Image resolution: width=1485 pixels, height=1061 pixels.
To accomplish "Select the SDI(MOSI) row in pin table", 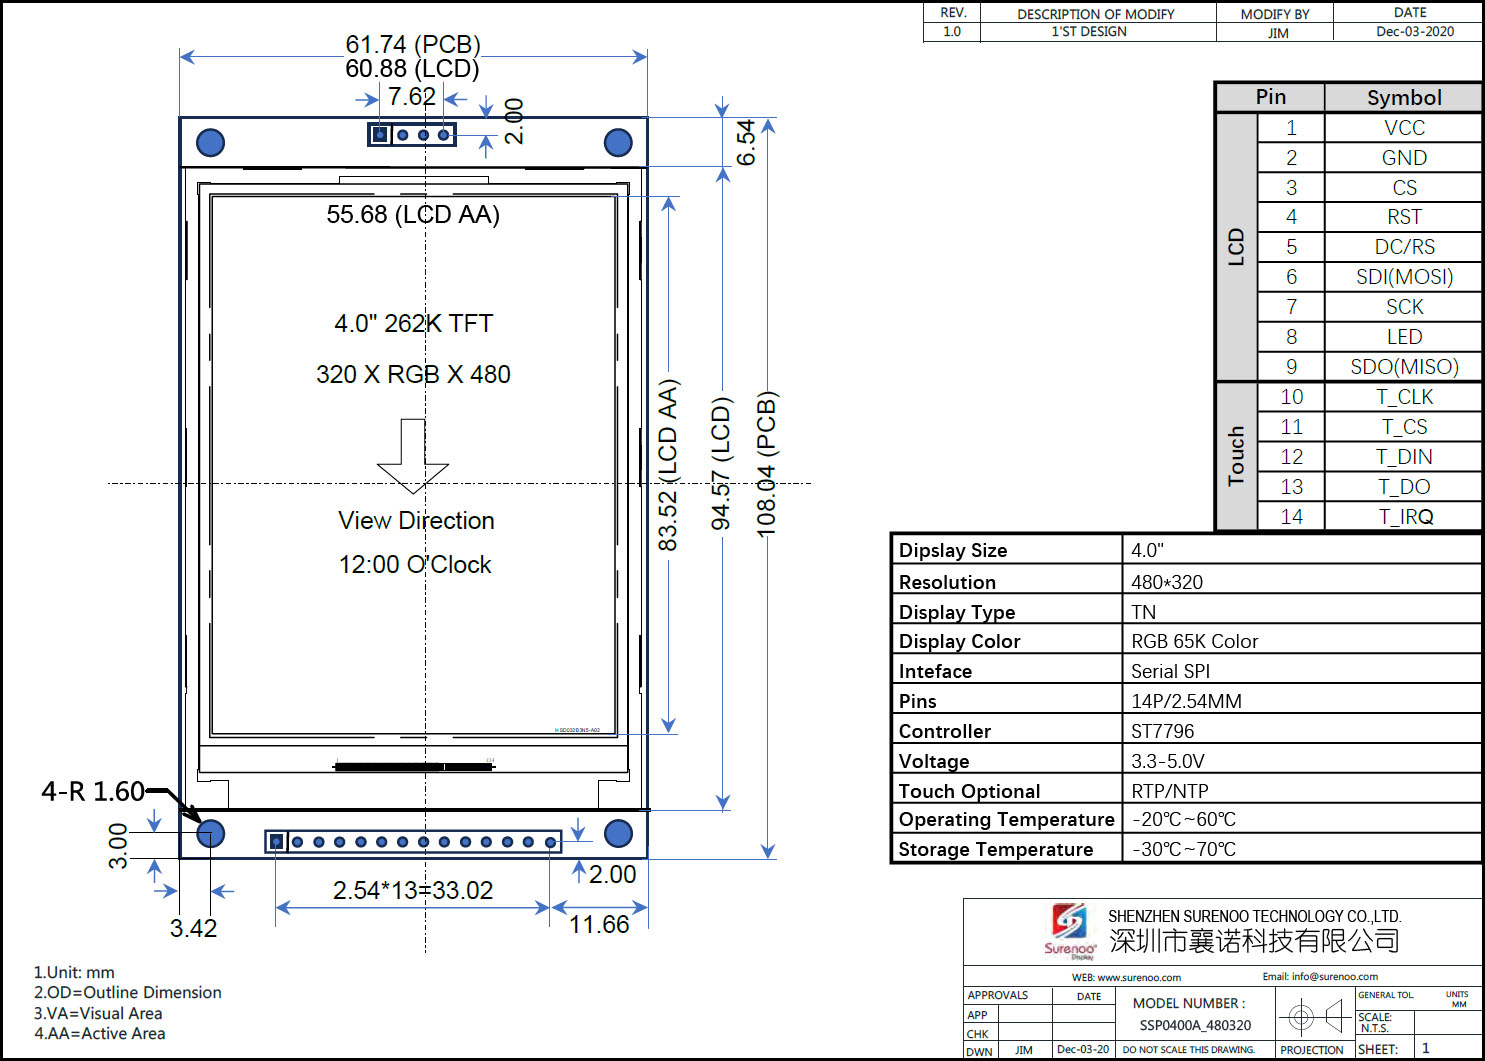I will pyautogui.click(x=1403, y=277).
